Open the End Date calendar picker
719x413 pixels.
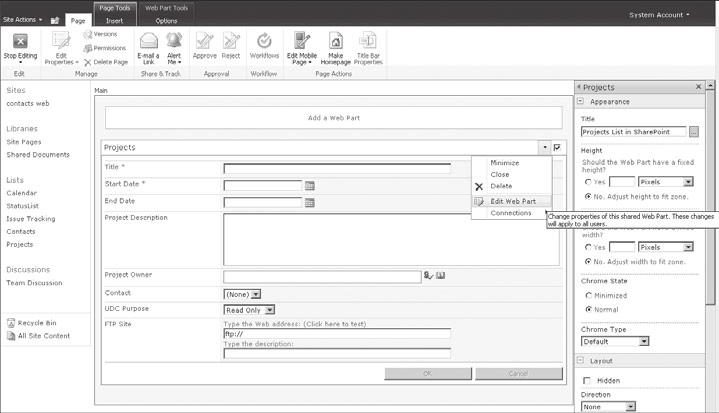click(310, 202)
